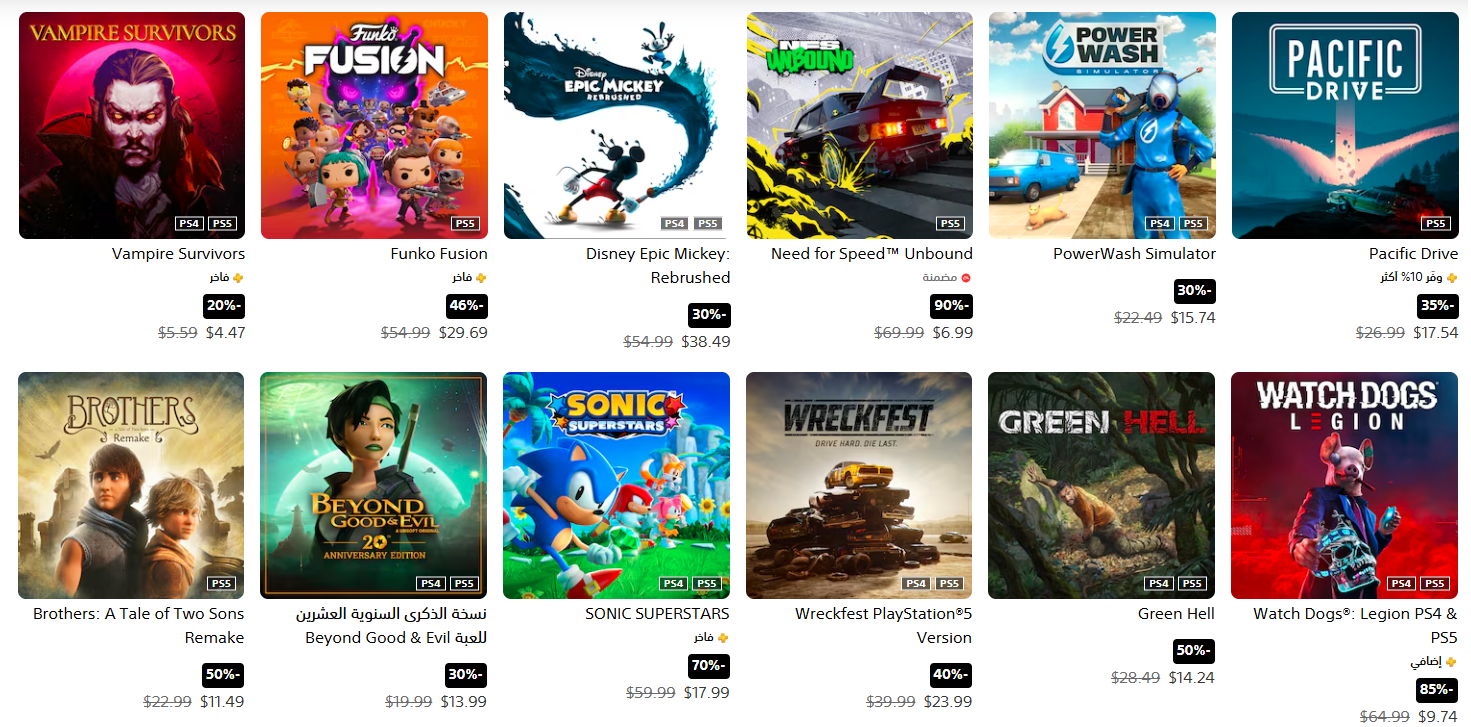
Task: Select the Pacific Drive cover image
Action: [1345, 125]
